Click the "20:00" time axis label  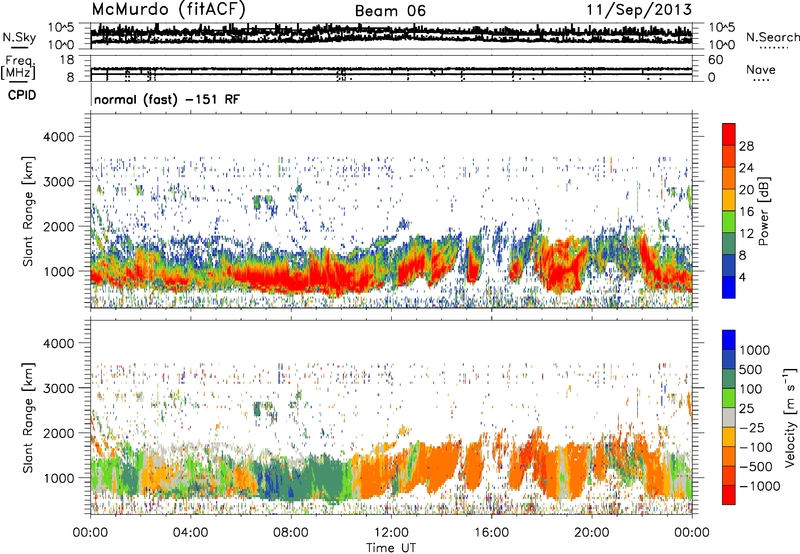[591, 533]
